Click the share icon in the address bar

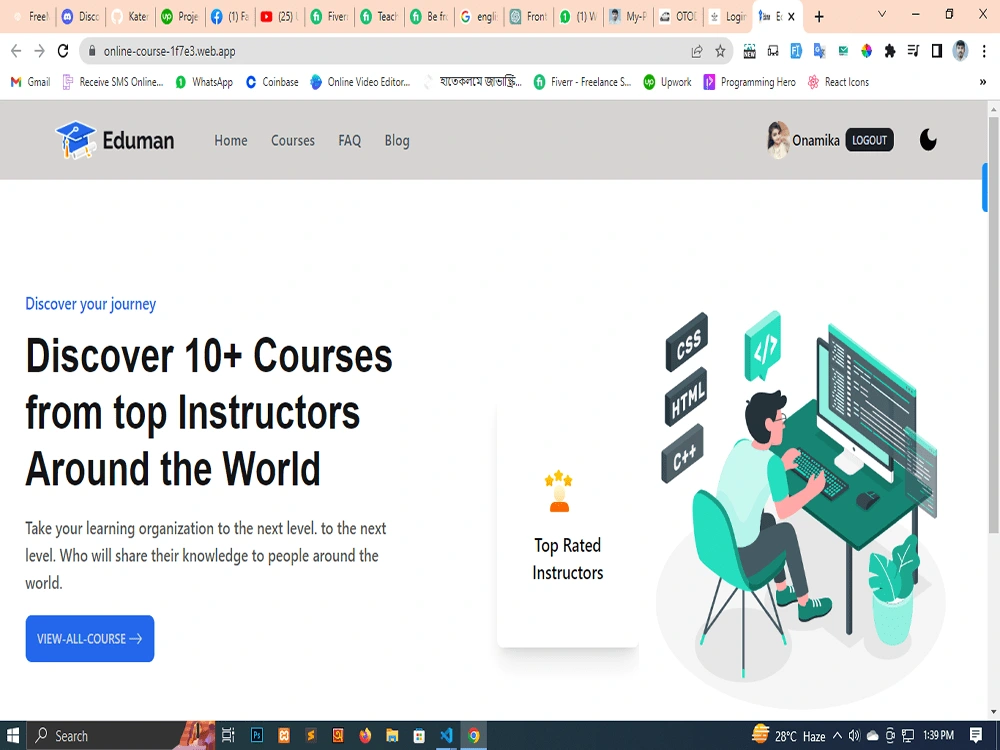pyautogui.click(x=697, y=52)
